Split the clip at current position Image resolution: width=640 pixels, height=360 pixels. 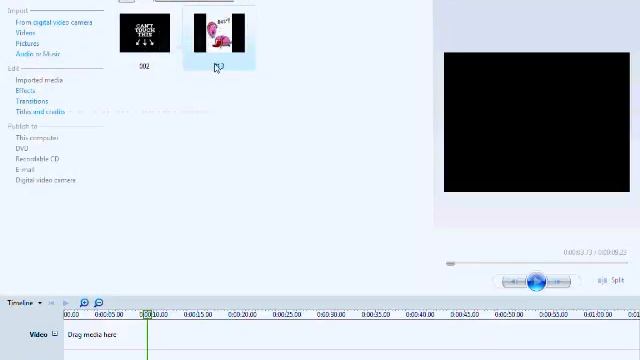click(611, 280)
